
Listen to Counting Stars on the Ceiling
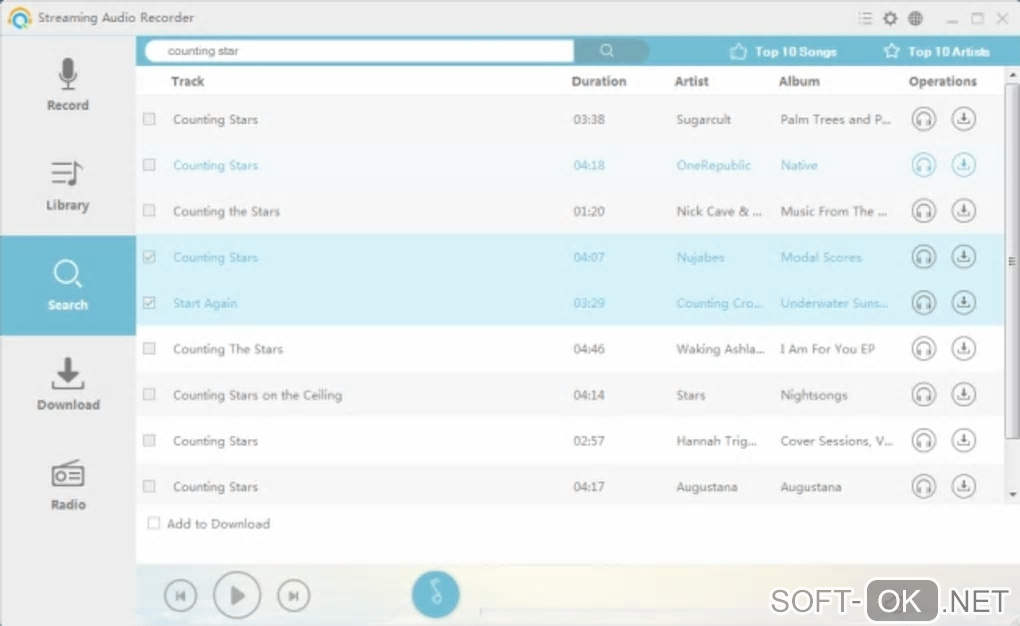(924, 394)
